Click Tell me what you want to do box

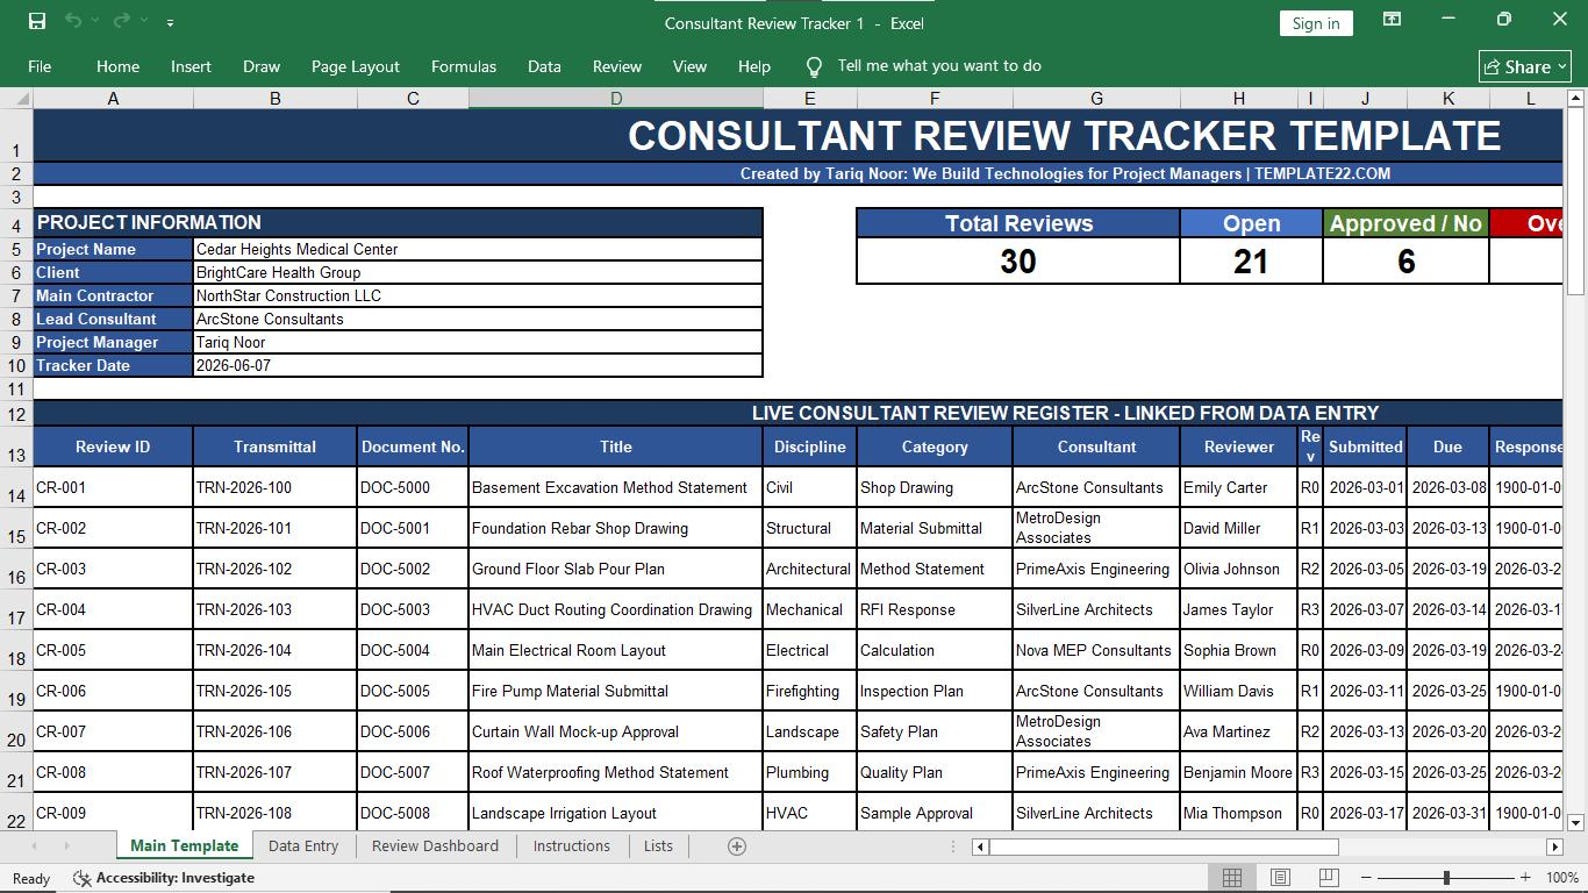[939, 66]
